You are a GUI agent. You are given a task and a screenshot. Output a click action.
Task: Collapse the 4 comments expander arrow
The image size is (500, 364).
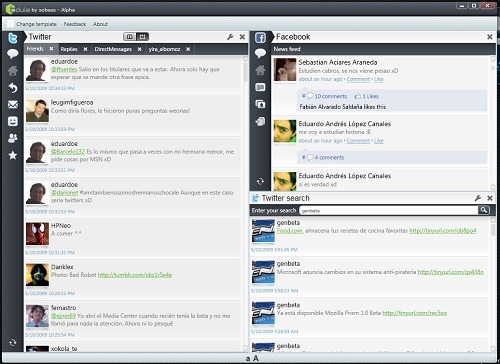(x=303, y=157)
